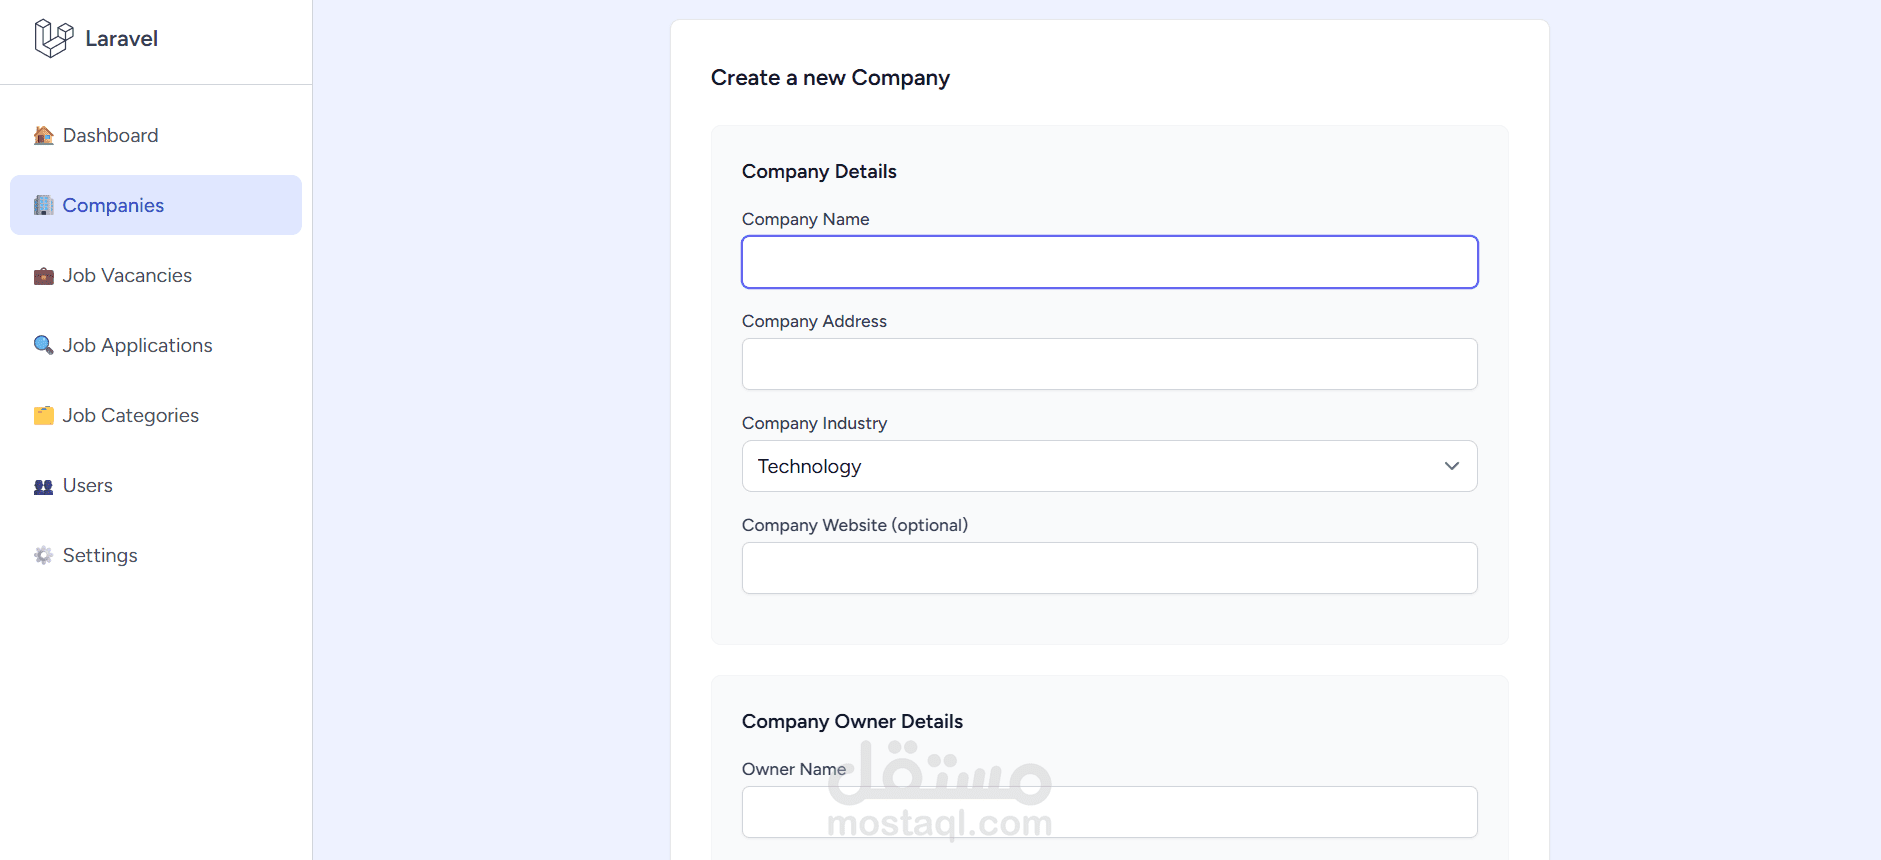1881x860 pixels.
Task: Focus the Company Name input field
Action: [x=1109, y=262]
